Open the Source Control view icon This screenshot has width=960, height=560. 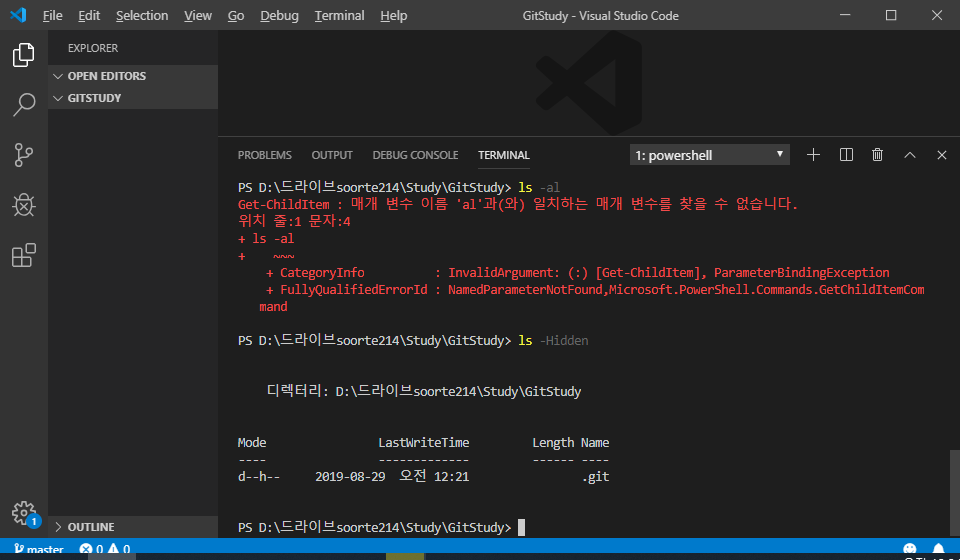click(23, 155)
